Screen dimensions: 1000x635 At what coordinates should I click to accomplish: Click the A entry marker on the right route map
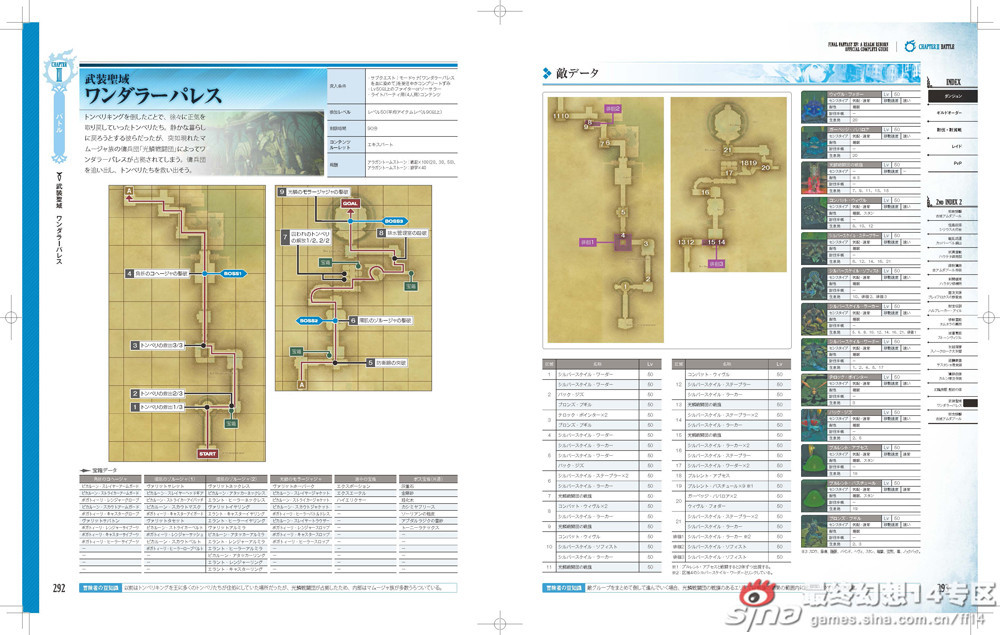[x=302, y=384]
